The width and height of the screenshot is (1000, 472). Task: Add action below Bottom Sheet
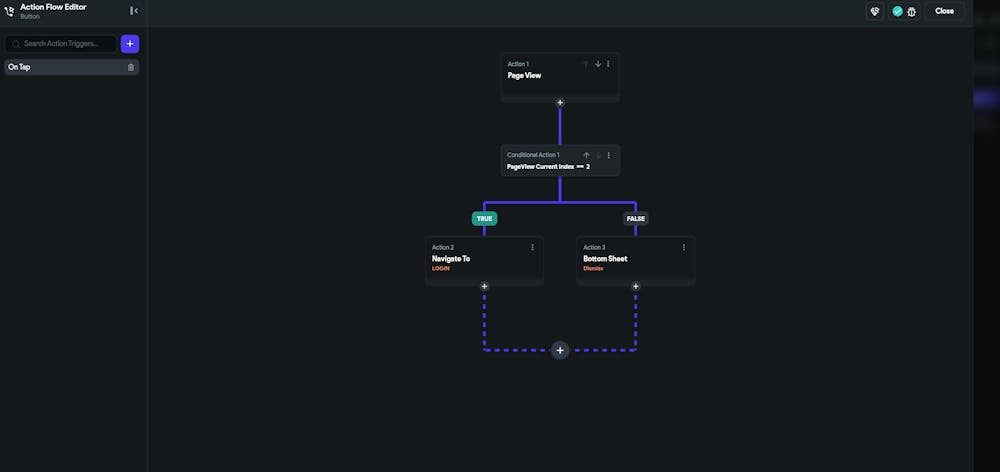coord(636,286)
